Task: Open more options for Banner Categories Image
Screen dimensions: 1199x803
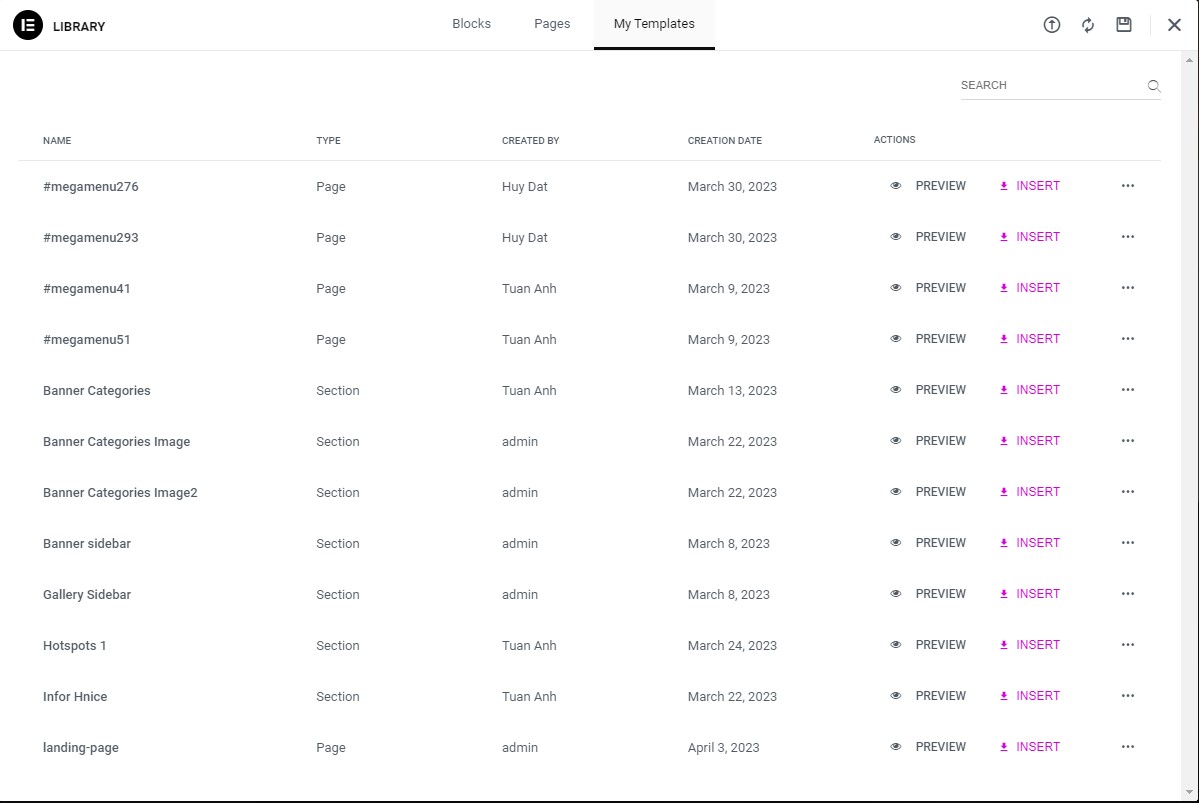Action: pyautogui.click(x=1128, y=441)
